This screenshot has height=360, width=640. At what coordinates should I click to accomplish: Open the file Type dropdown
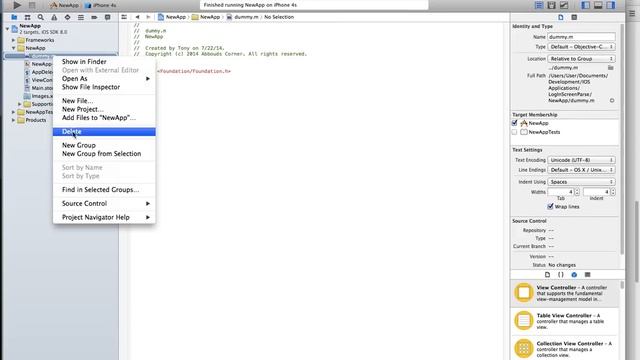581,47
